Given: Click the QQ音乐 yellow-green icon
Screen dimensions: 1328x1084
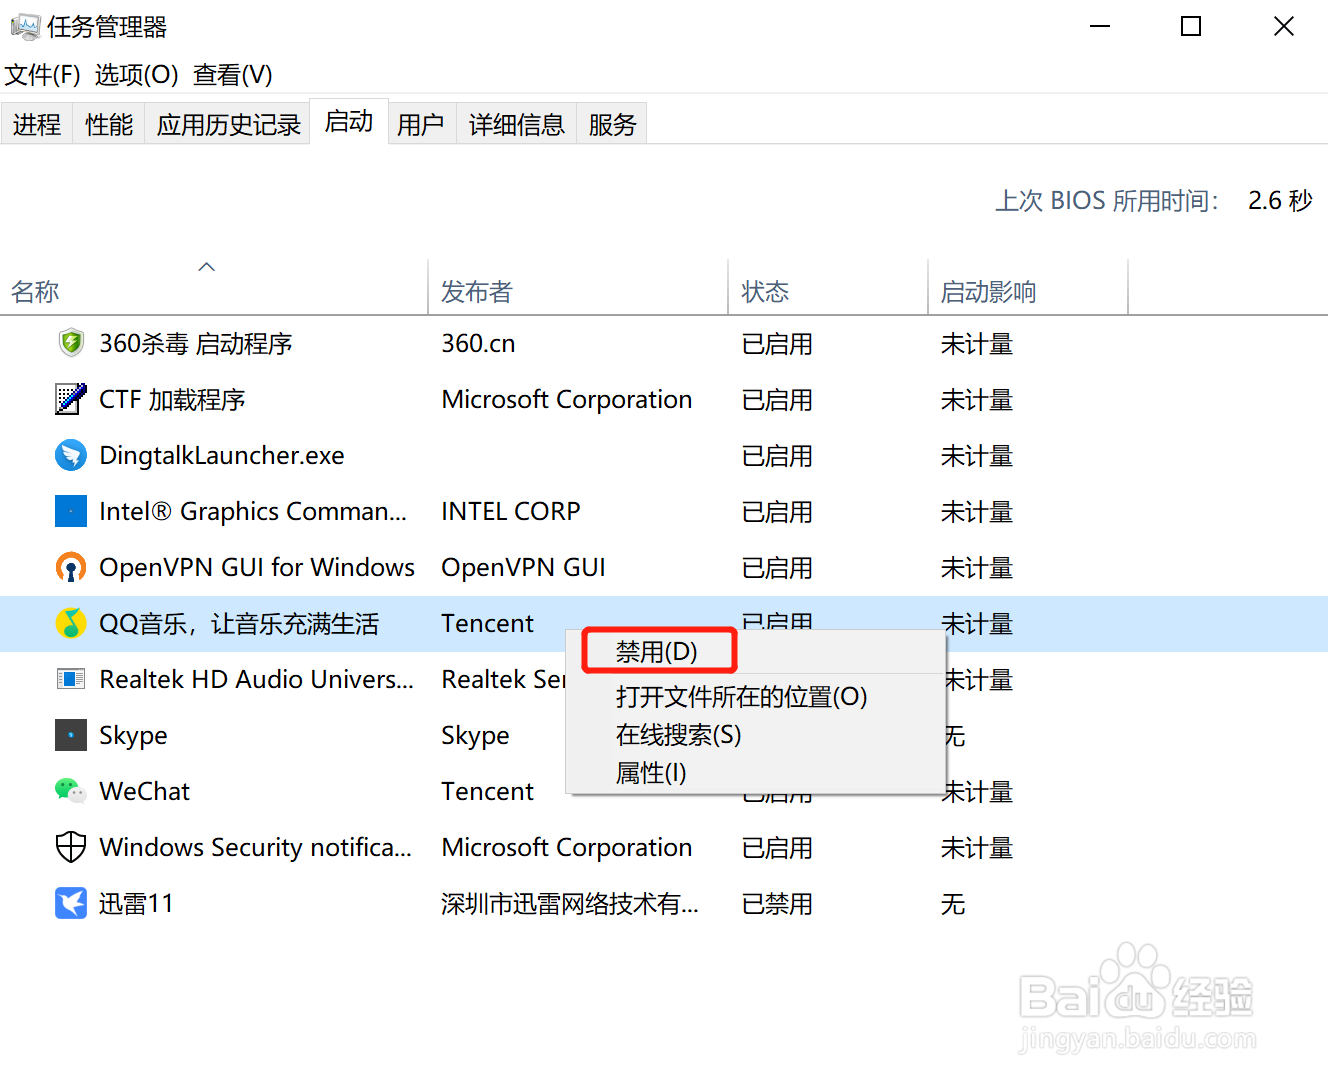Looking at the screenshot, I should (71, 623).
